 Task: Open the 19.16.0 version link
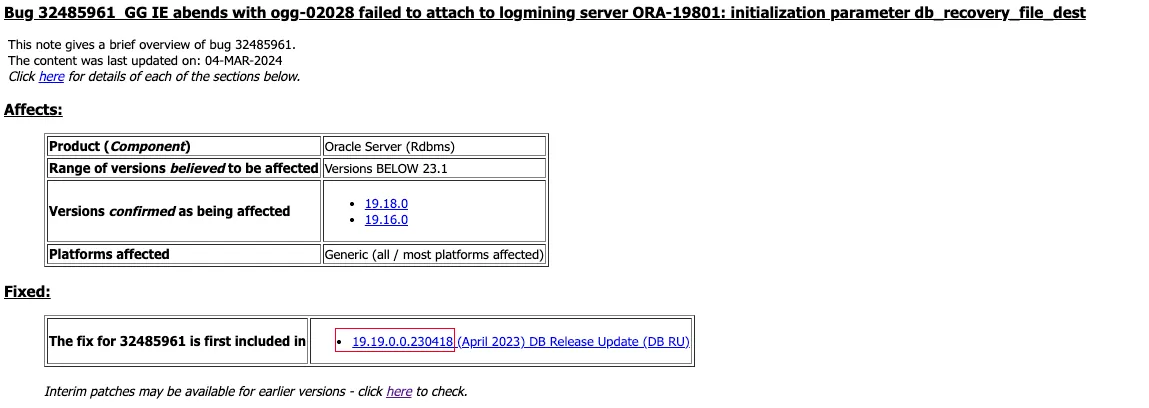[x=386, y=220]
